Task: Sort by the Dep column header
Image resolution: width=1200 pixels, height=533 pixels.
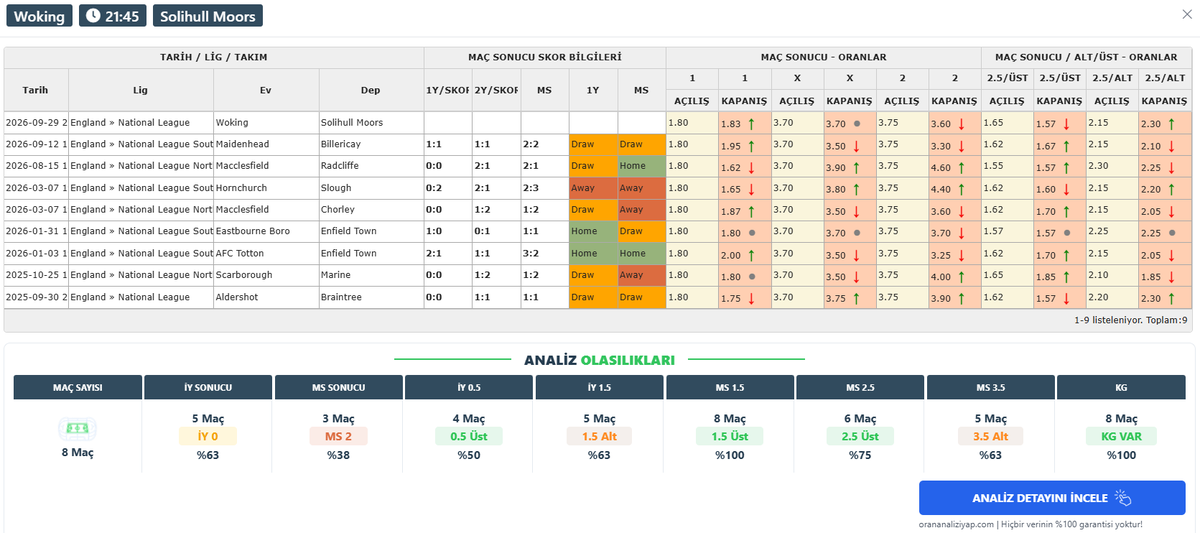Action: click(371, 90)
